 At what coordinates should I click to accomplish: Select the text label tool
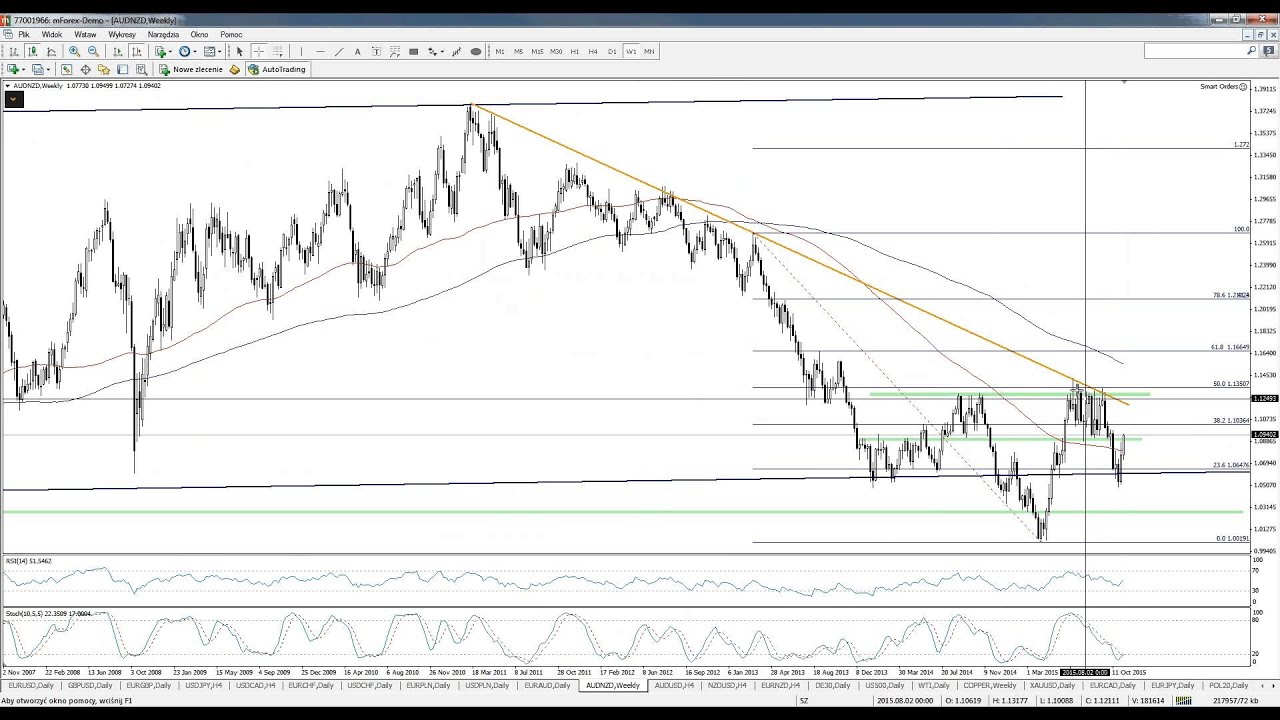376,51
